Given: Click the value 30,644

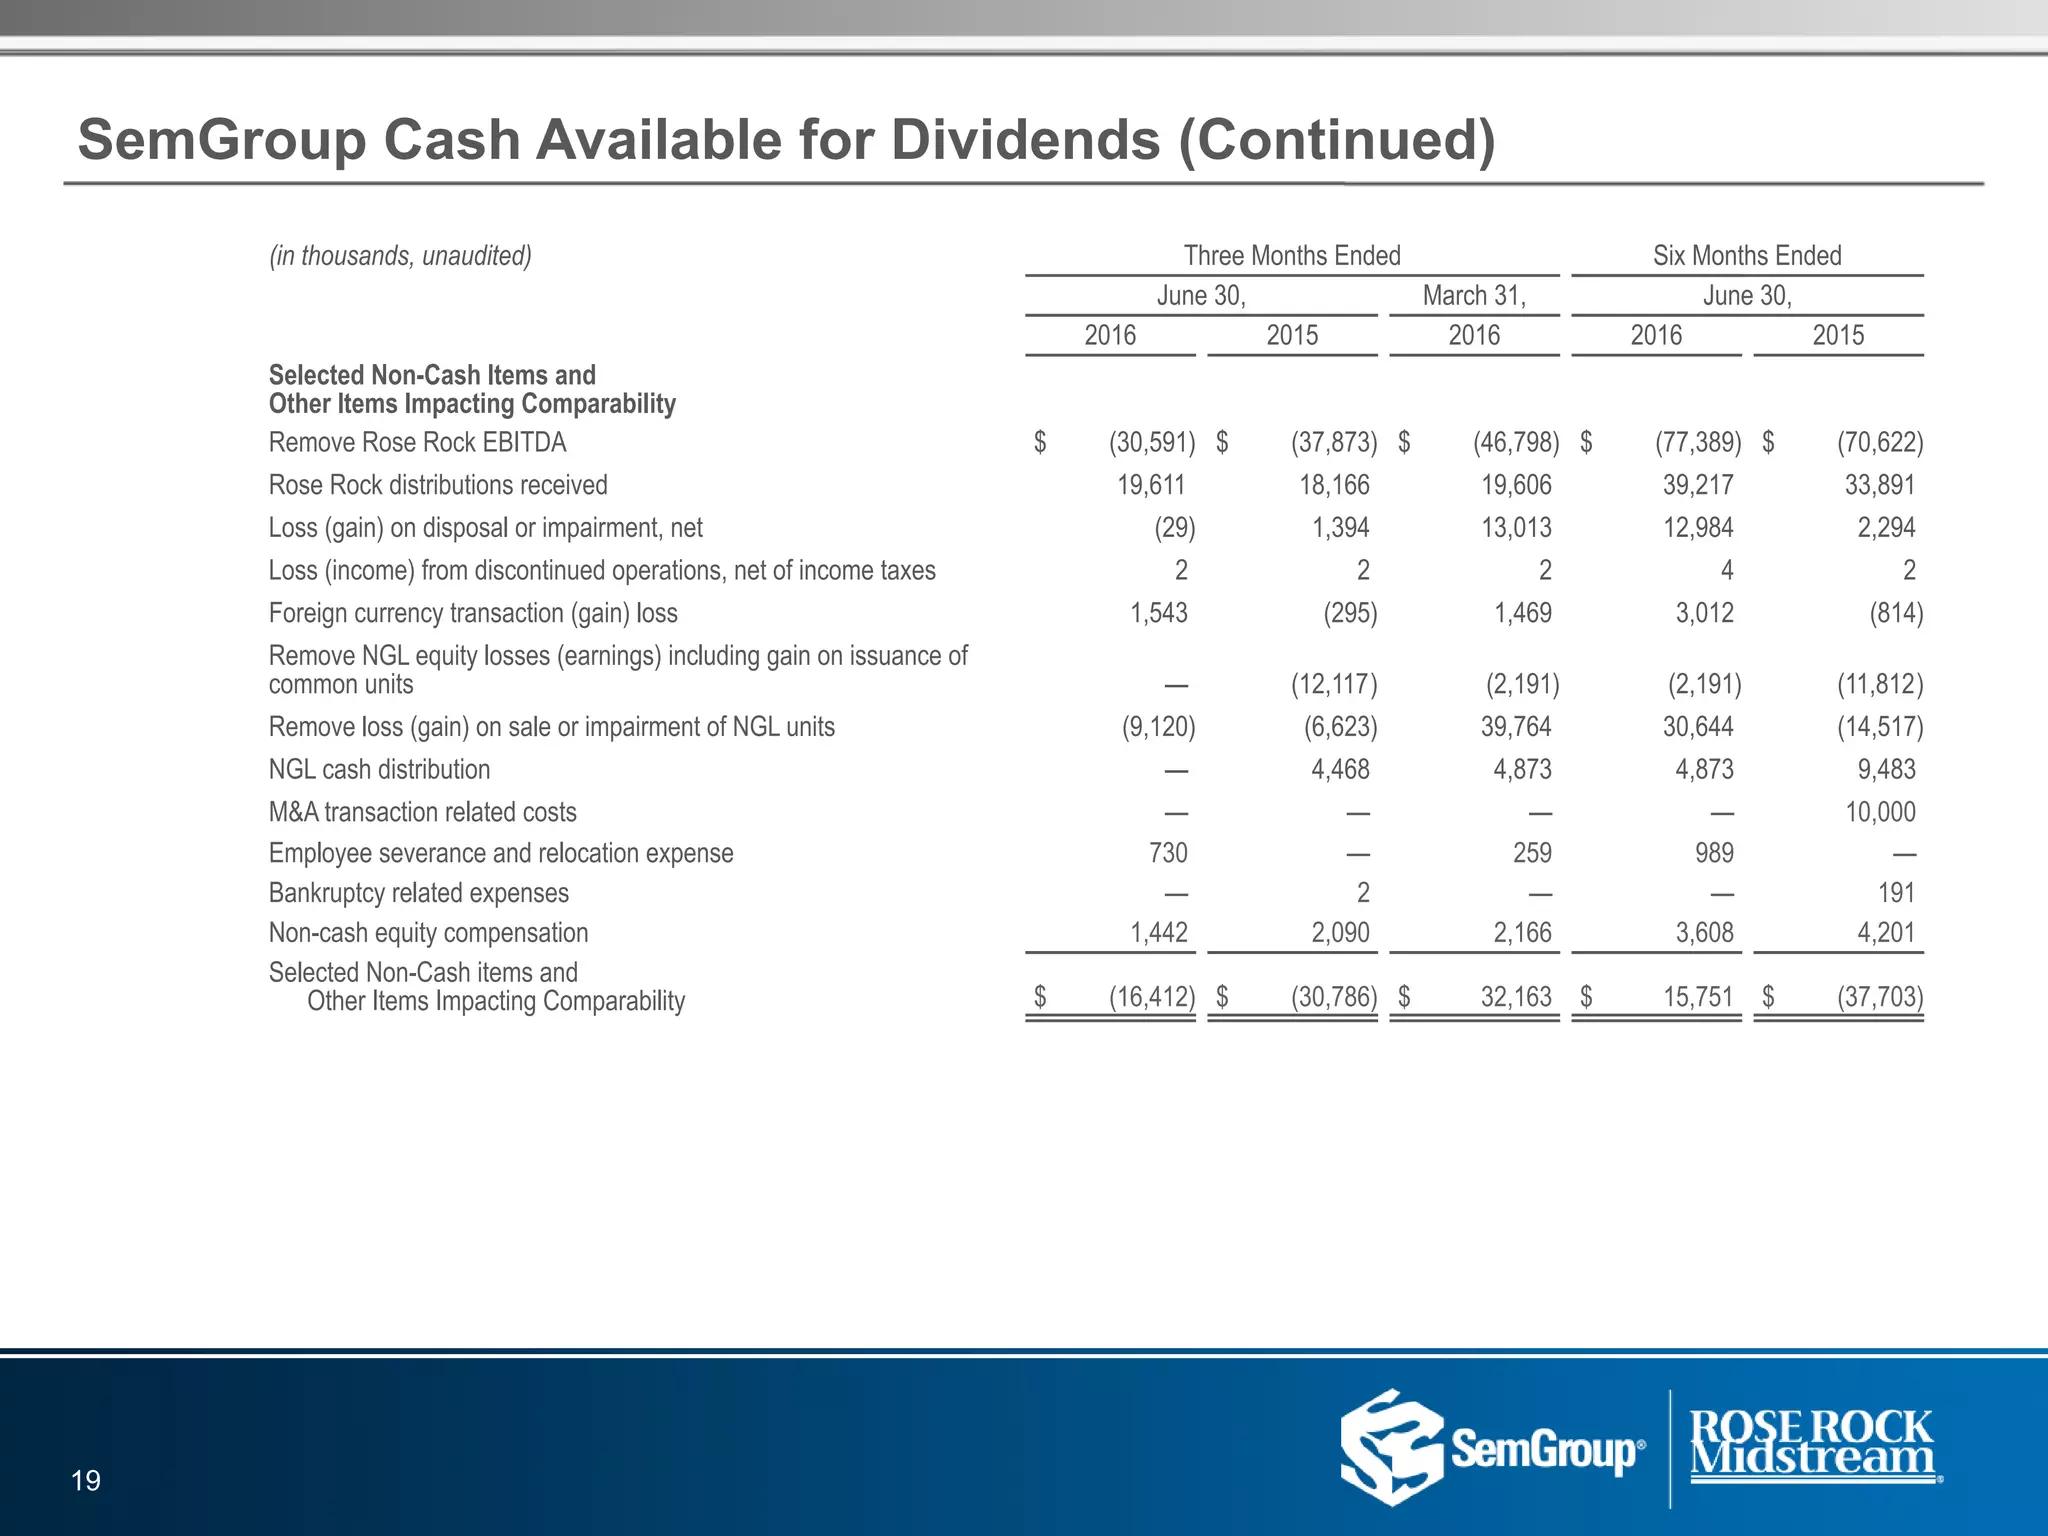Looking at the screenshot, I should [1698, 727].
